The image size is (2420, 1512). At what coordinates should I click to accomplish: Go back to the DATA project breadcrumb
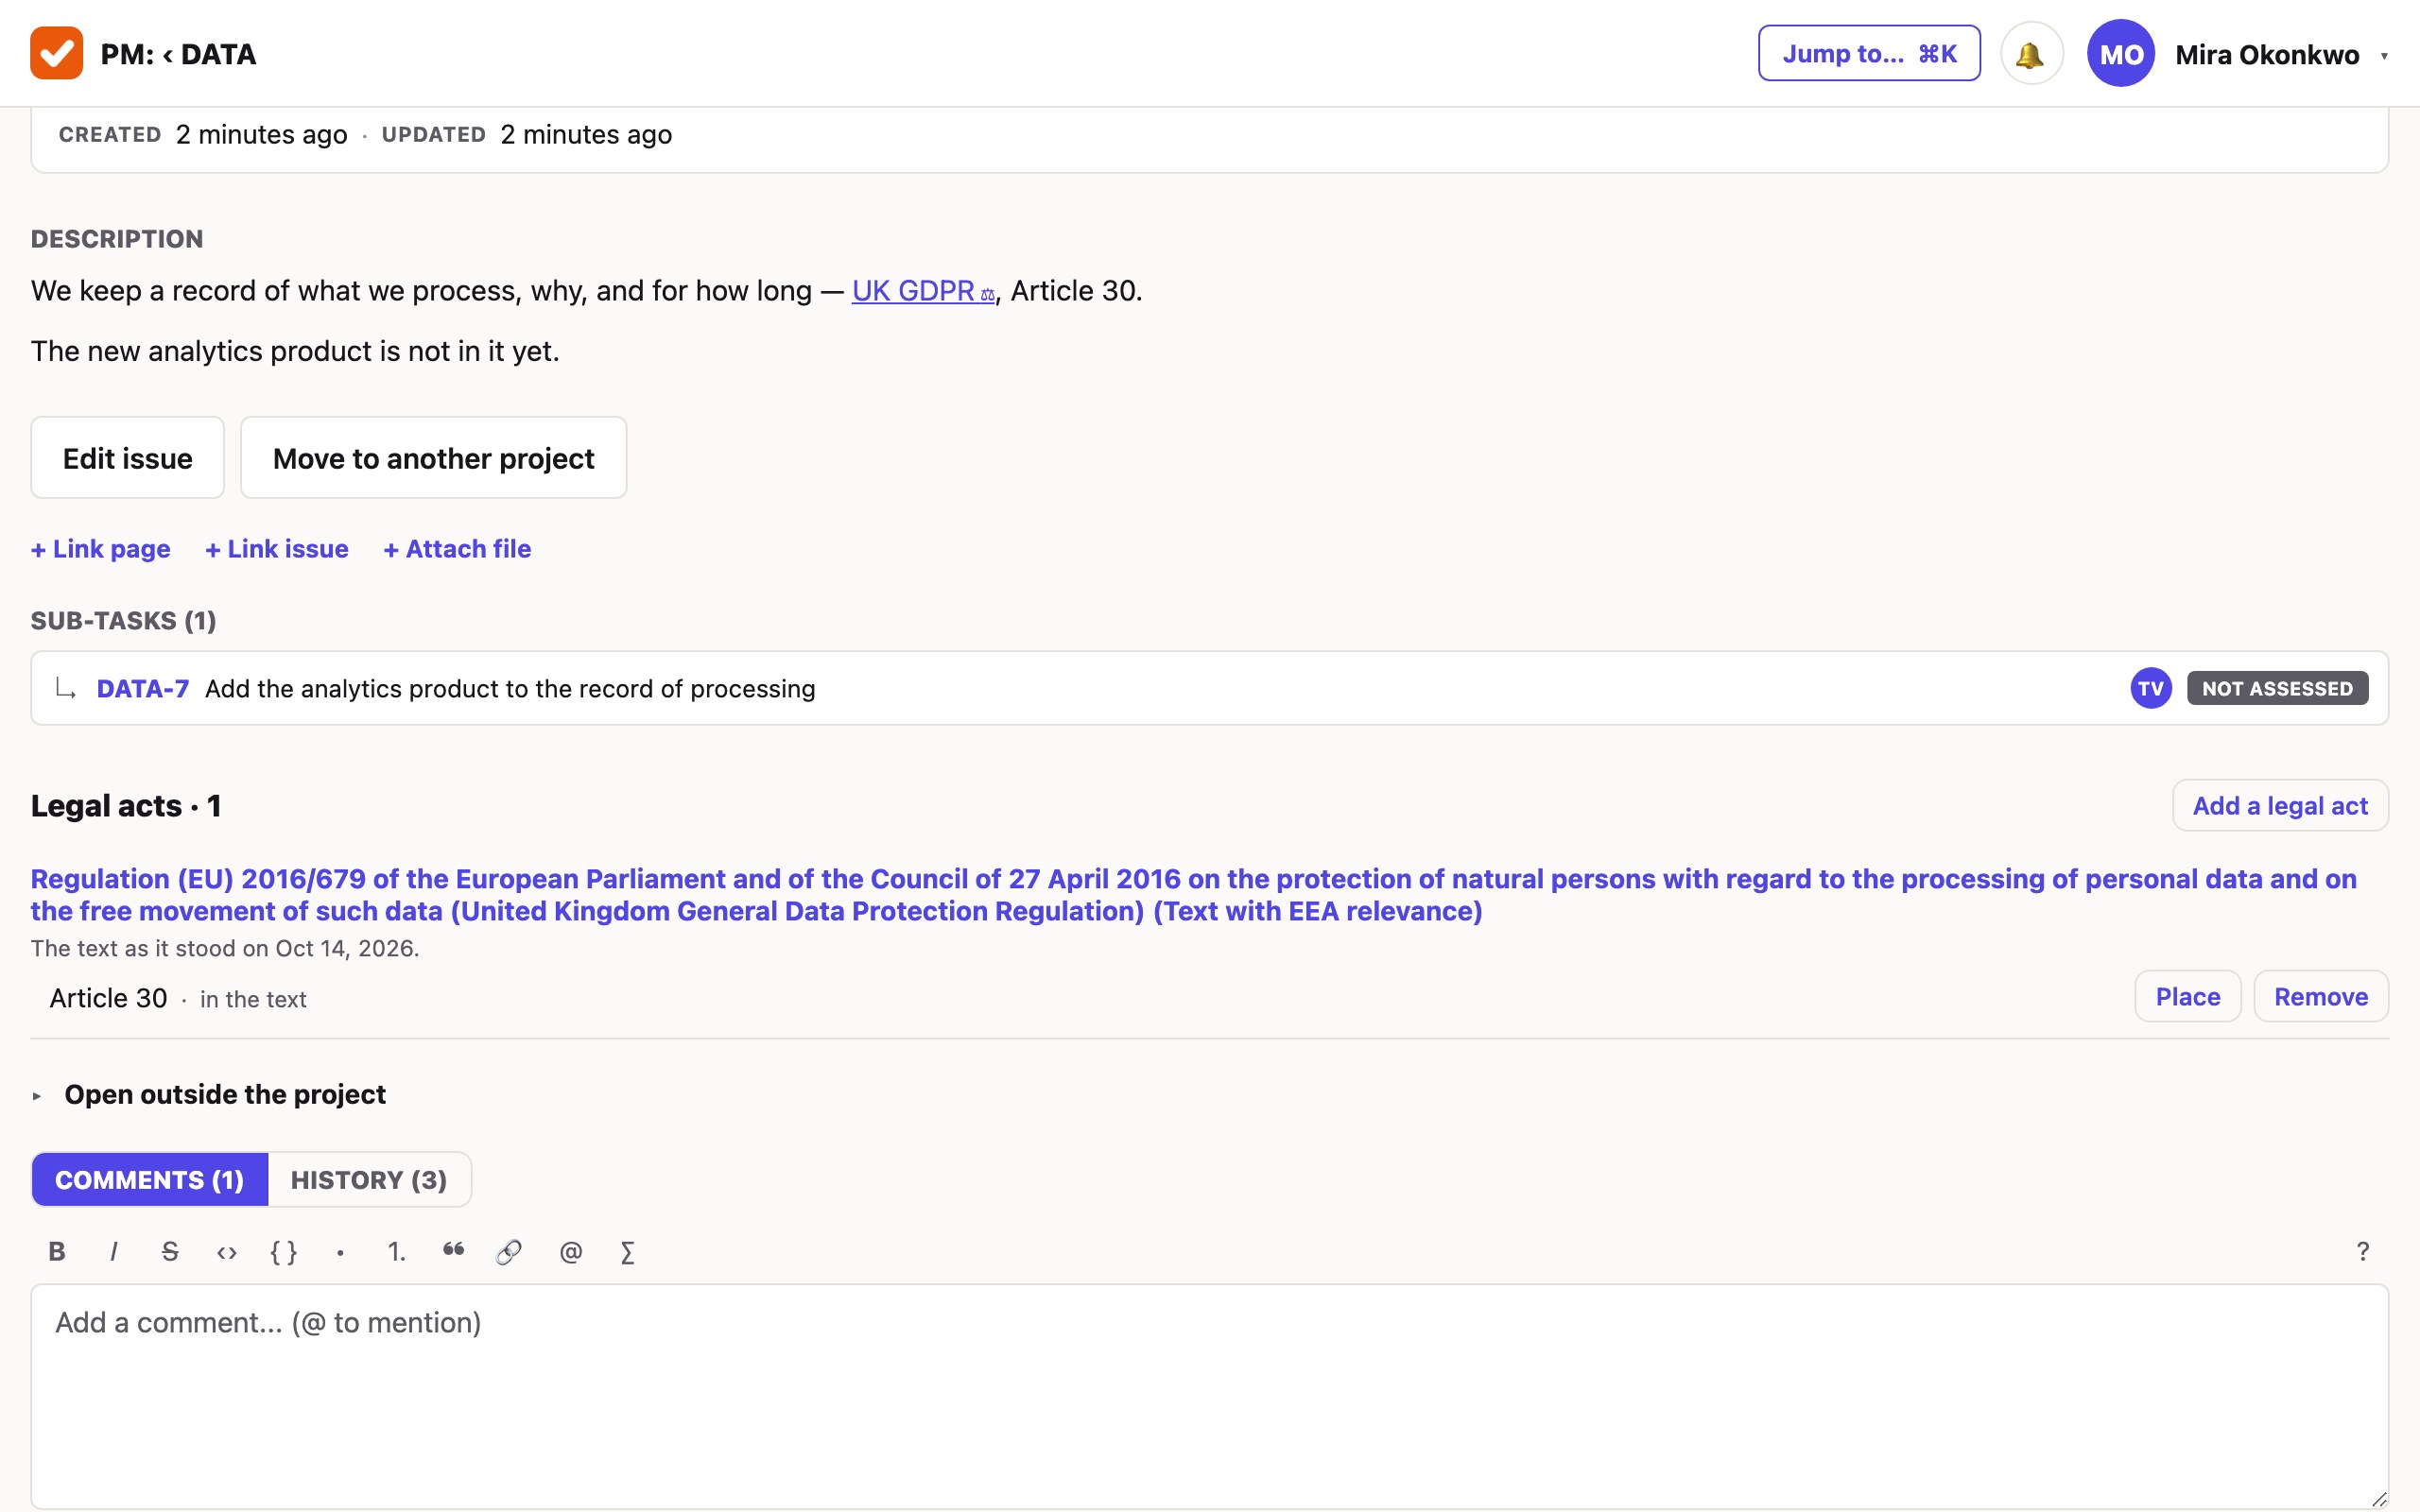pos(208,54)
